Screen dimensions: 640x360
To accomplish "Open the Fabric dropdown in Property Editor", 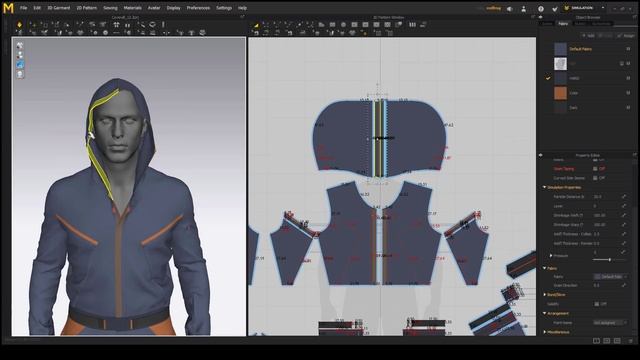I will point(610,277).
